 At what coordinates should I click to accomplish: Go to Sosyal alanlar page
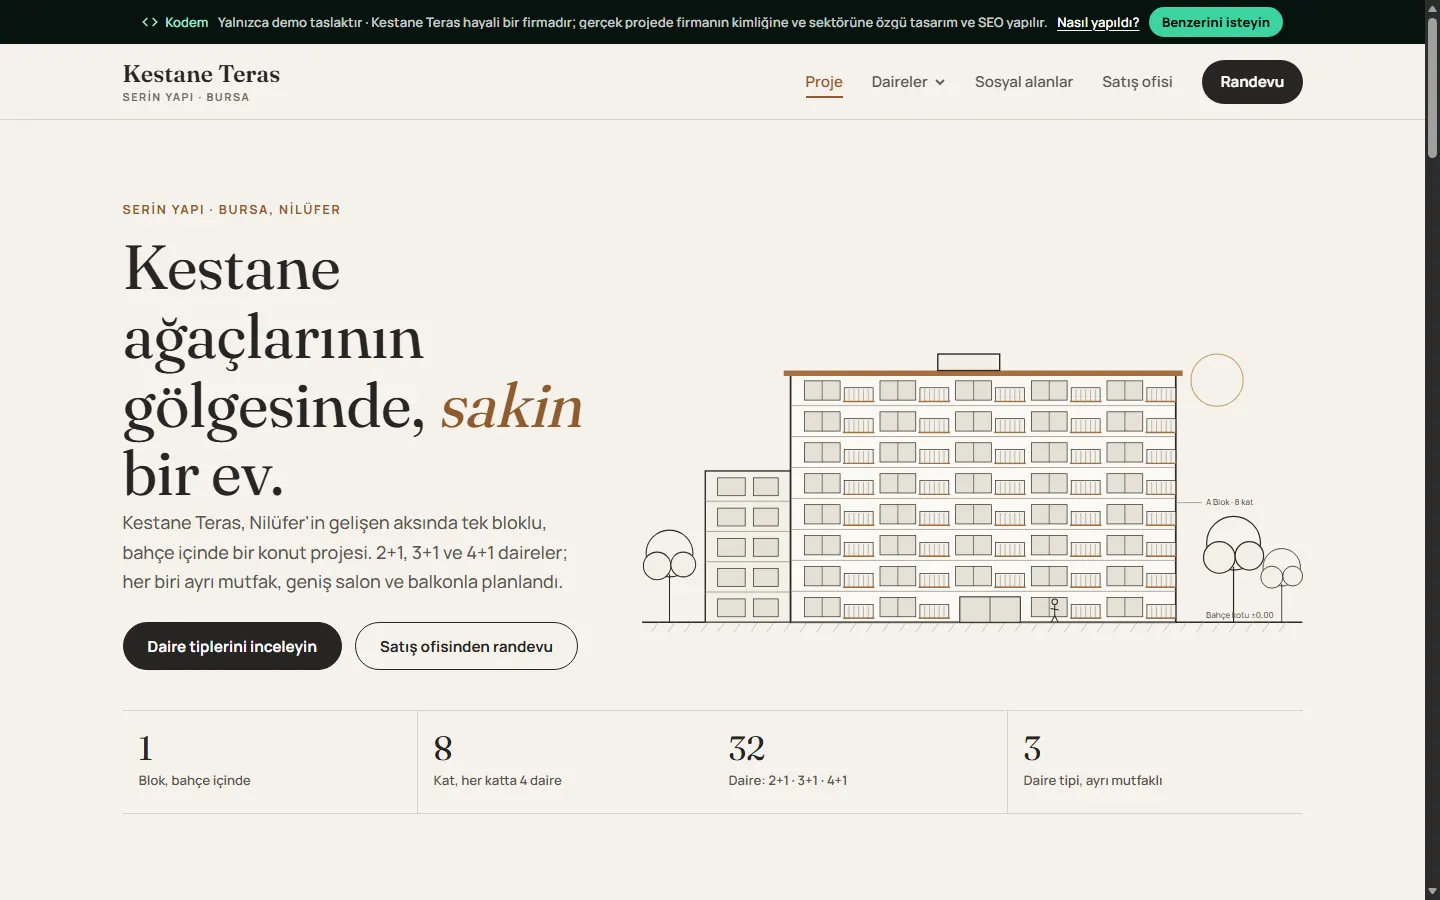[x=1024, y=82]
